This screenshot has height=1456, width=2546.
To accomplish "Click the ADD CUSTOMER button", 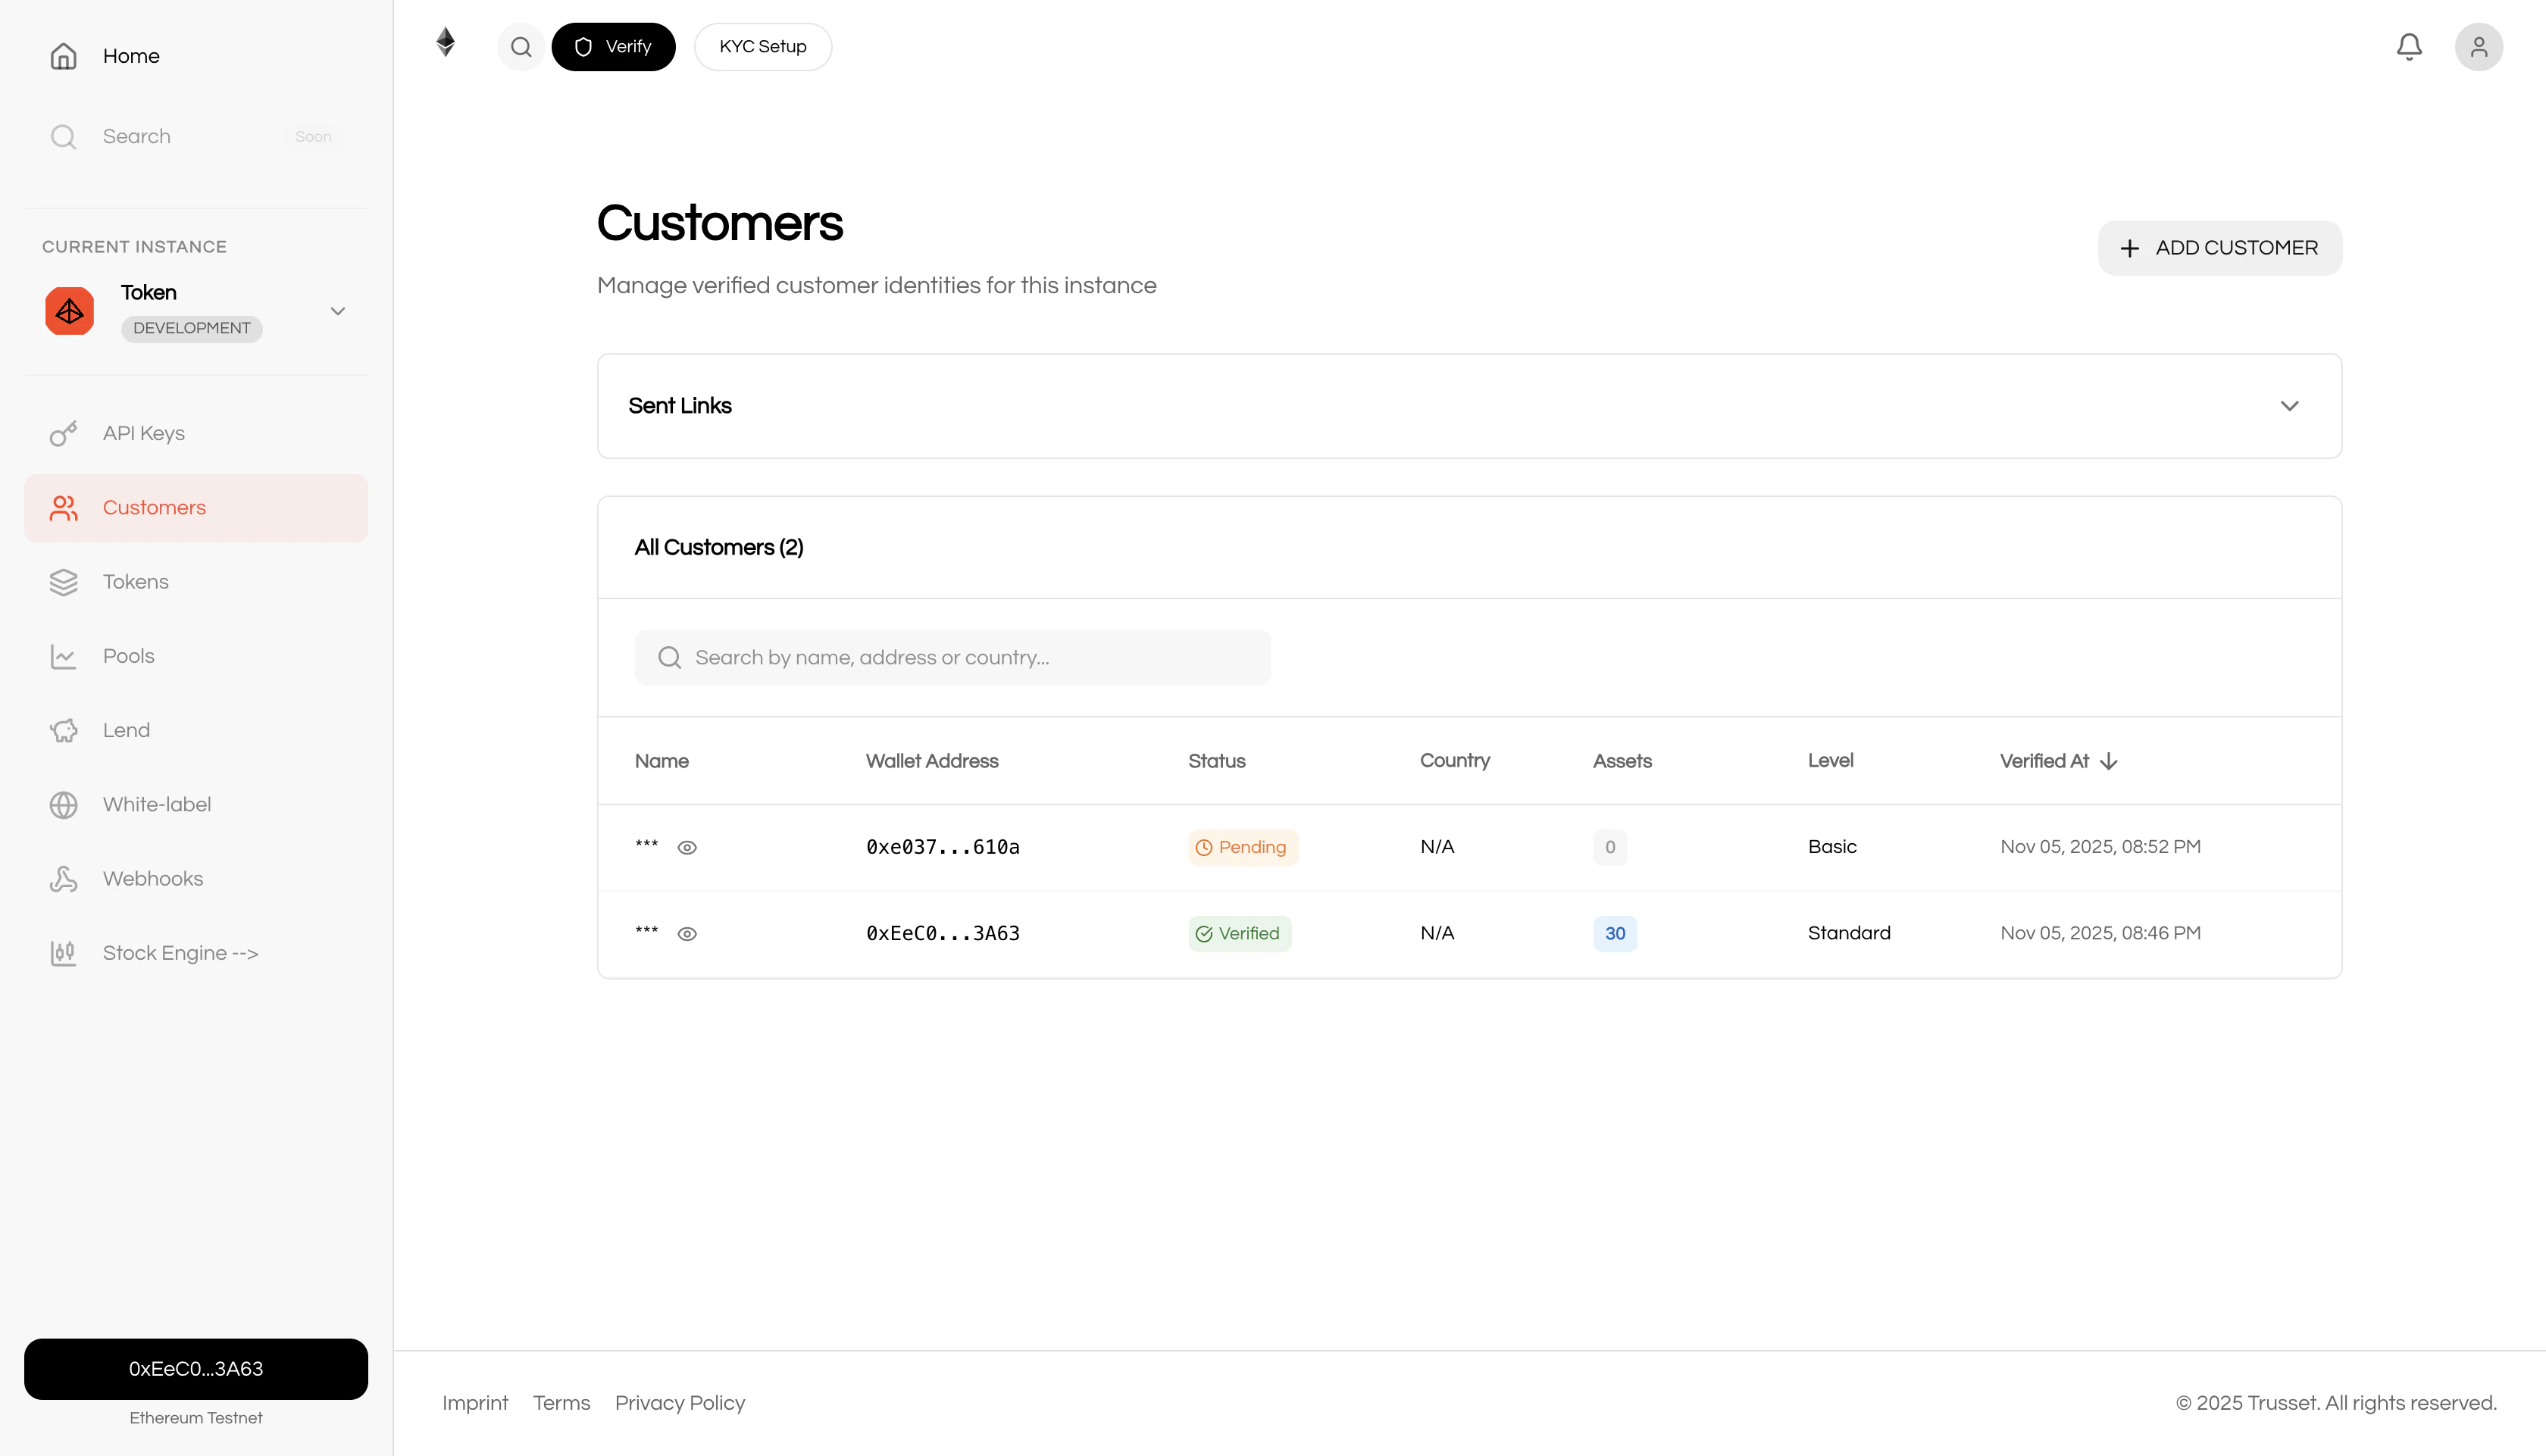I will click(2219, 247).
